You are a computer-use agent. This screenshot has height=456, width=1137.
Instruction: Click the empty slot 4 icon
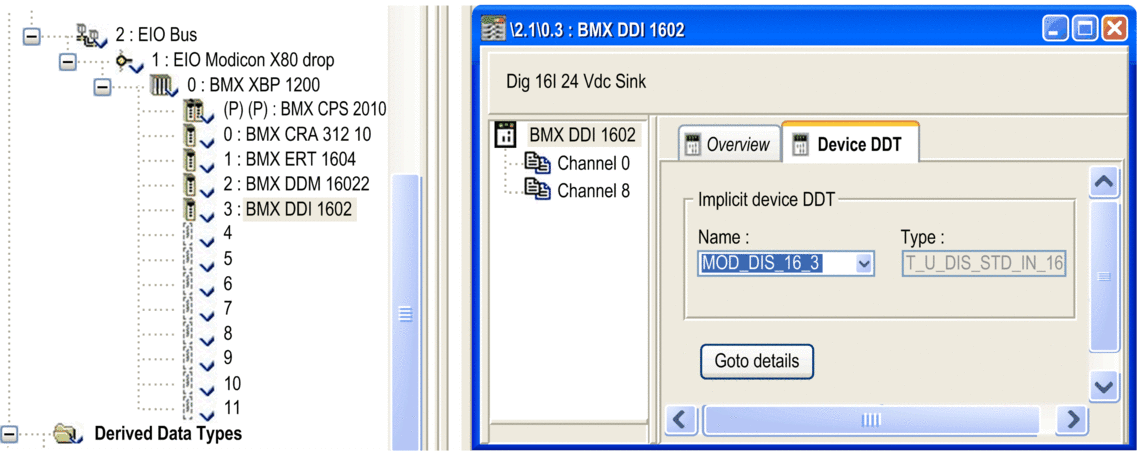[197, 235]
